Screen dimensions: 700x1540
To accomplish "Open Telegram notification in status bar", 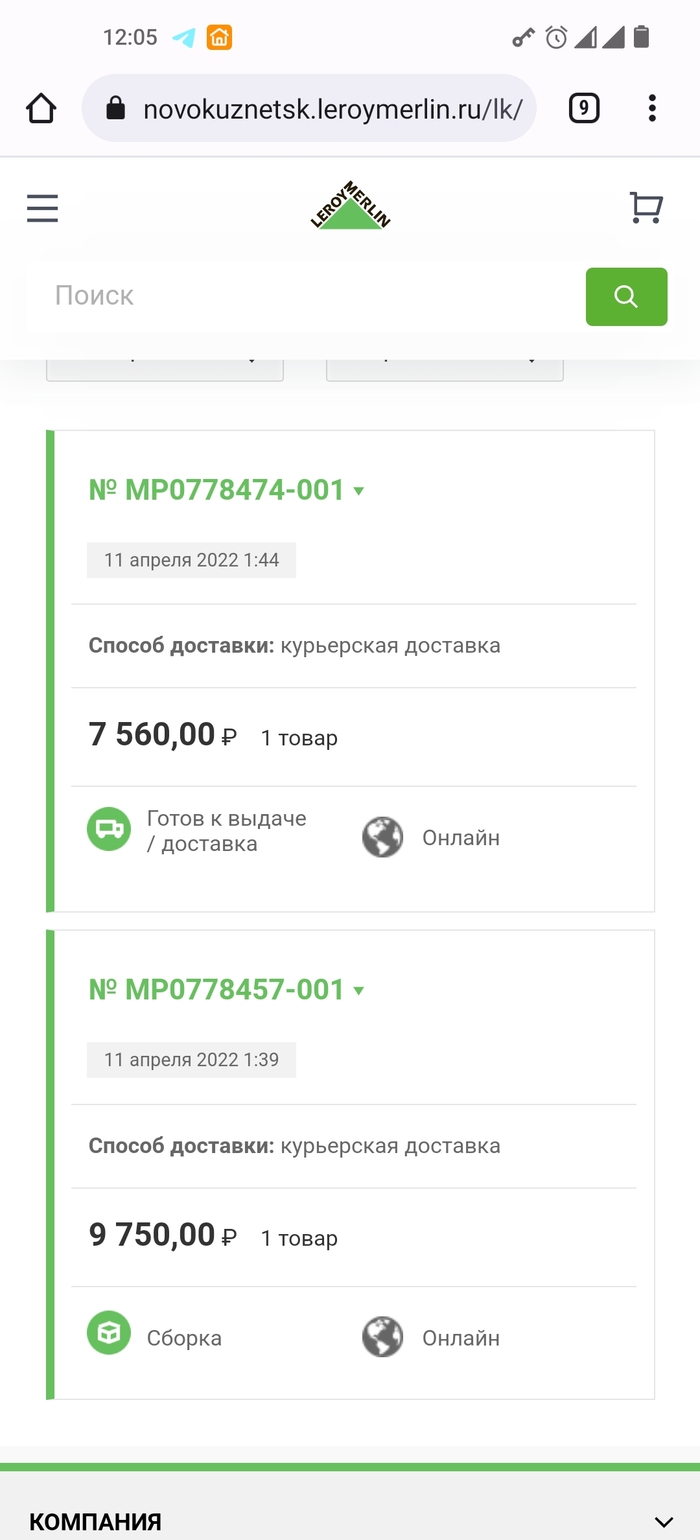I will coord(184,38).
